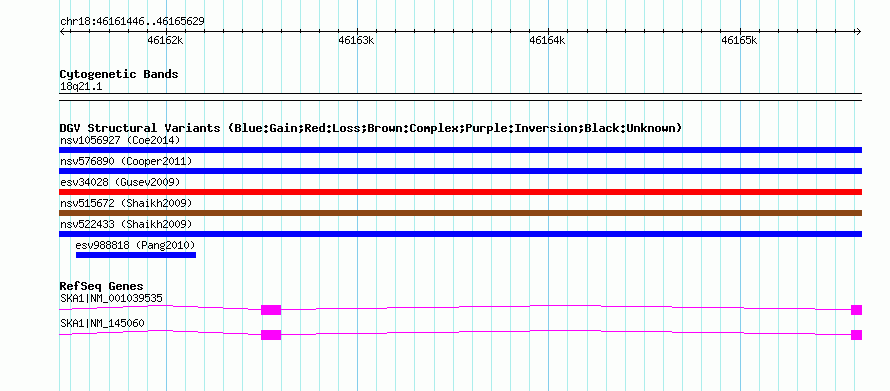Click the nsv515672 (Shaikh2009) label
The height and width of the screenshot is (391, 890).
pos(126,203)
